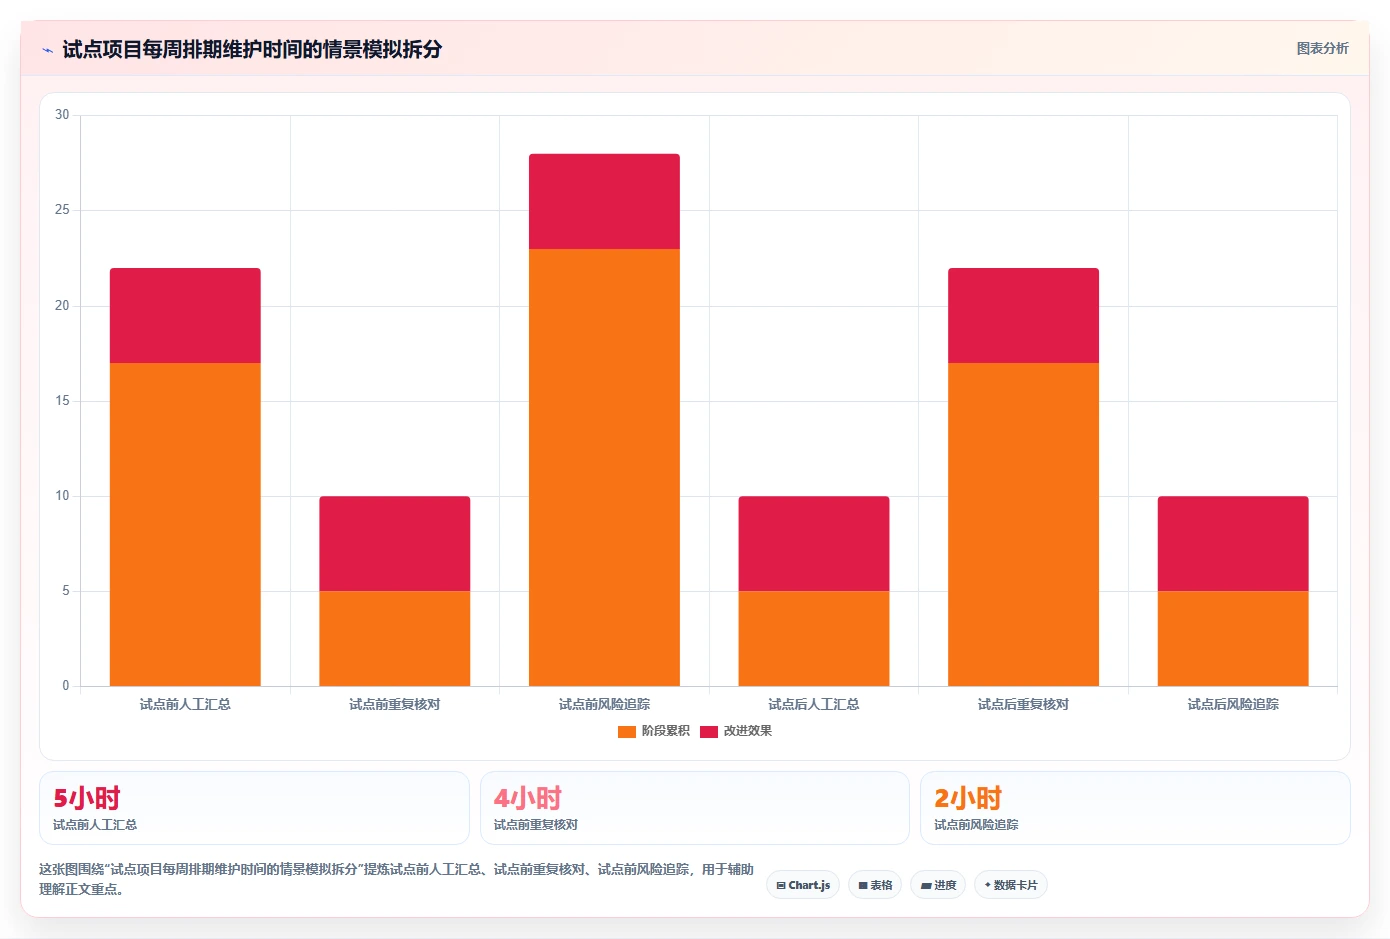Click the x-axis label 试点前人工汇总
1390x939 pixels.
185,704
